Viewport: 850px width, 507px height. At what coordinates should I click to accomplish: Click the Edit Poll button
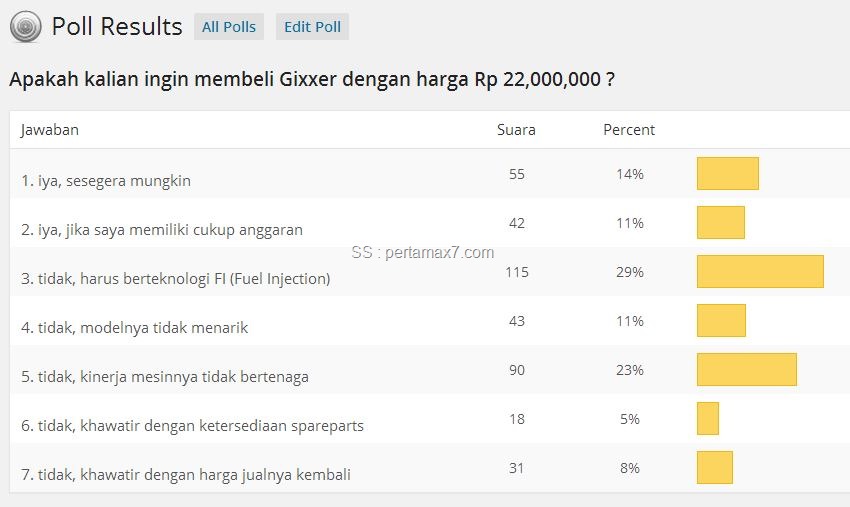[312, 27]
